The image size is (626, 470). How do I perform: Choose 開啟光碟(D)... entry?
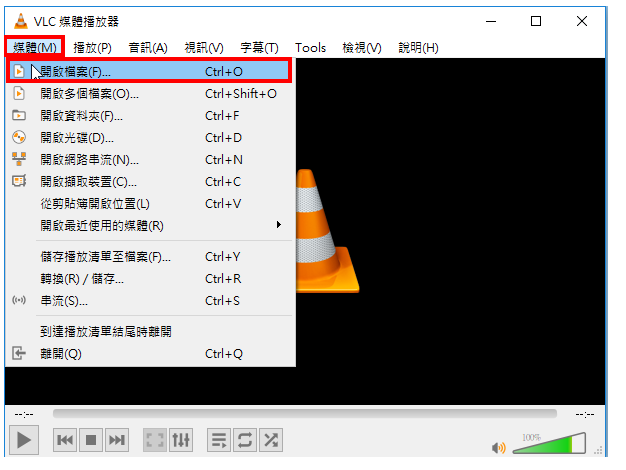(x=150, y=137)
